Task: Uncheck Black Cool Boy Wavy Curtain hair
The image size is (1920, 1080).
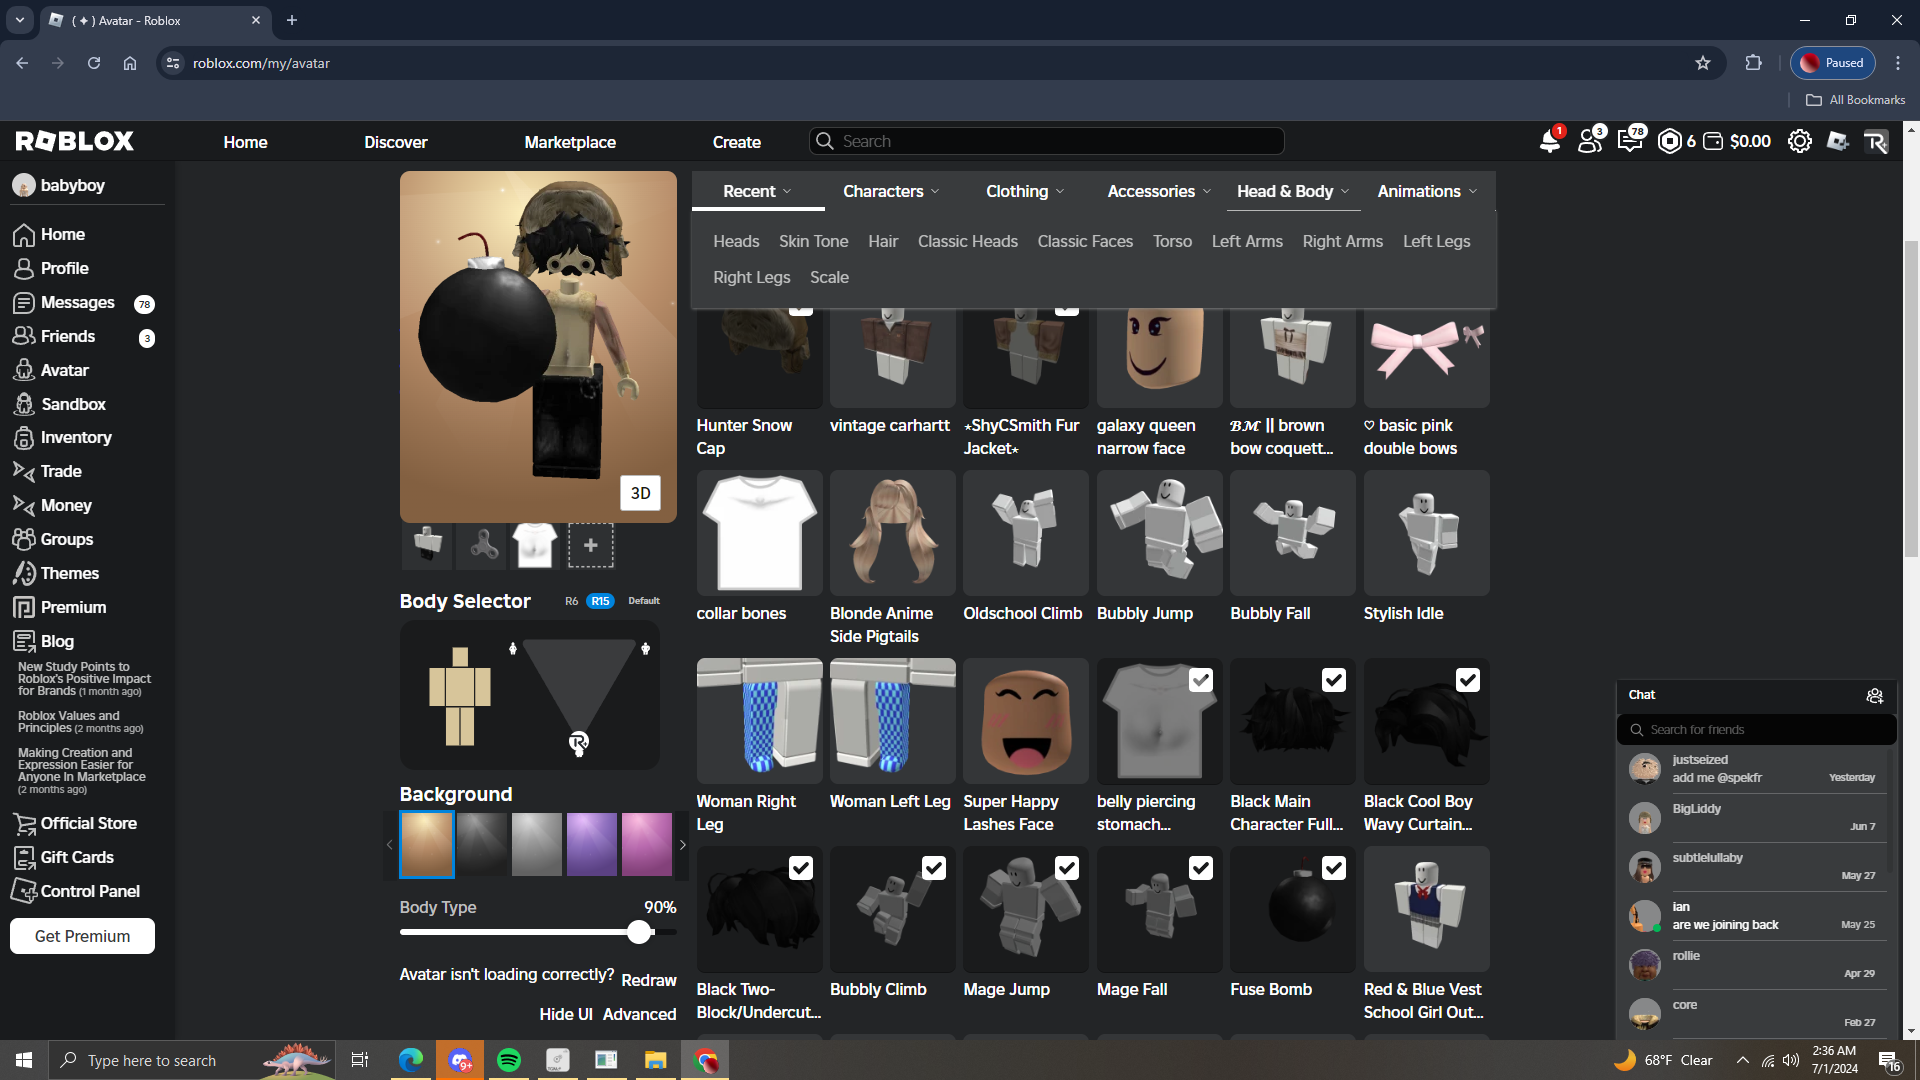Action: (x=1468, y=680)
